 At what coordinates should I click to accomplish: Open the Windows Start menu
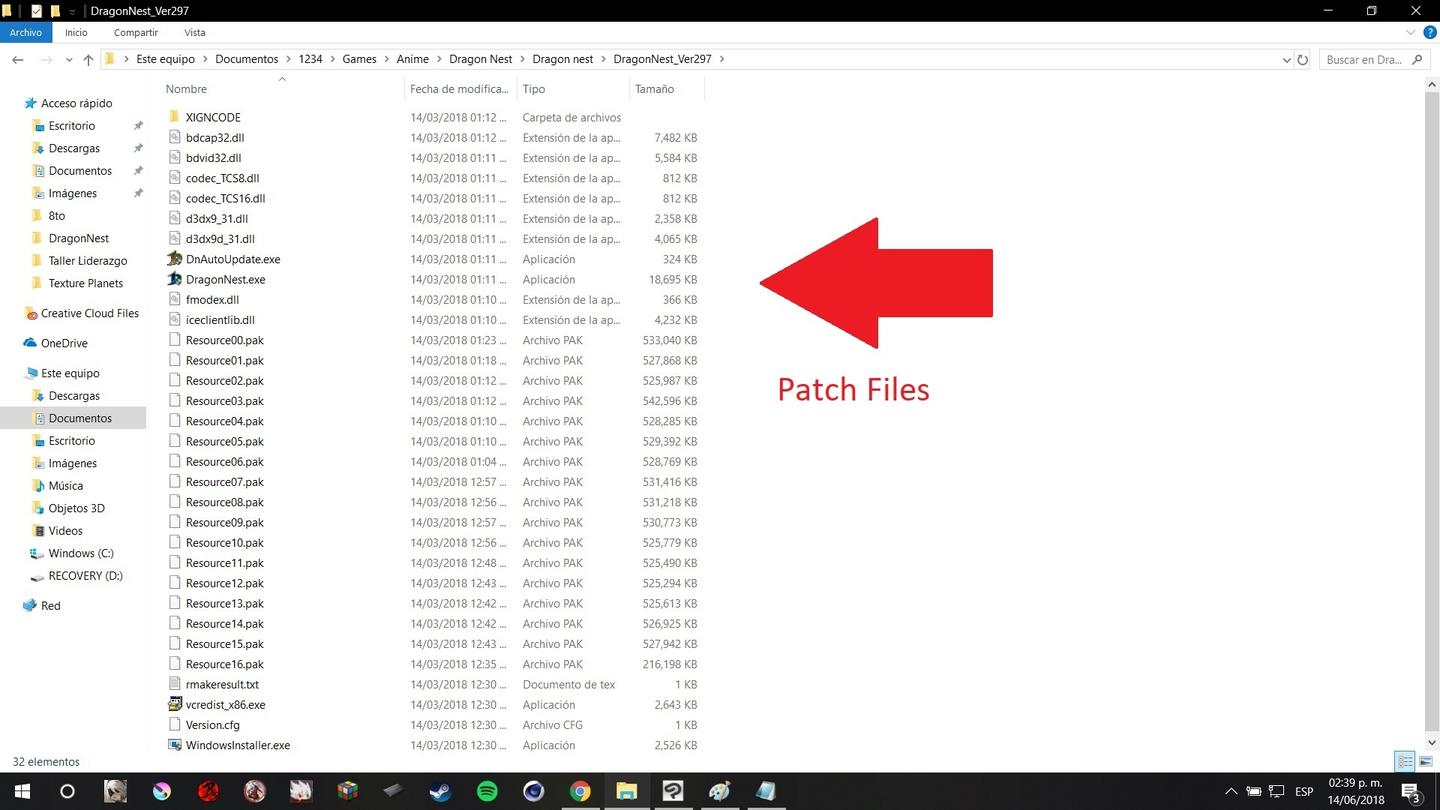click(22, 791)
